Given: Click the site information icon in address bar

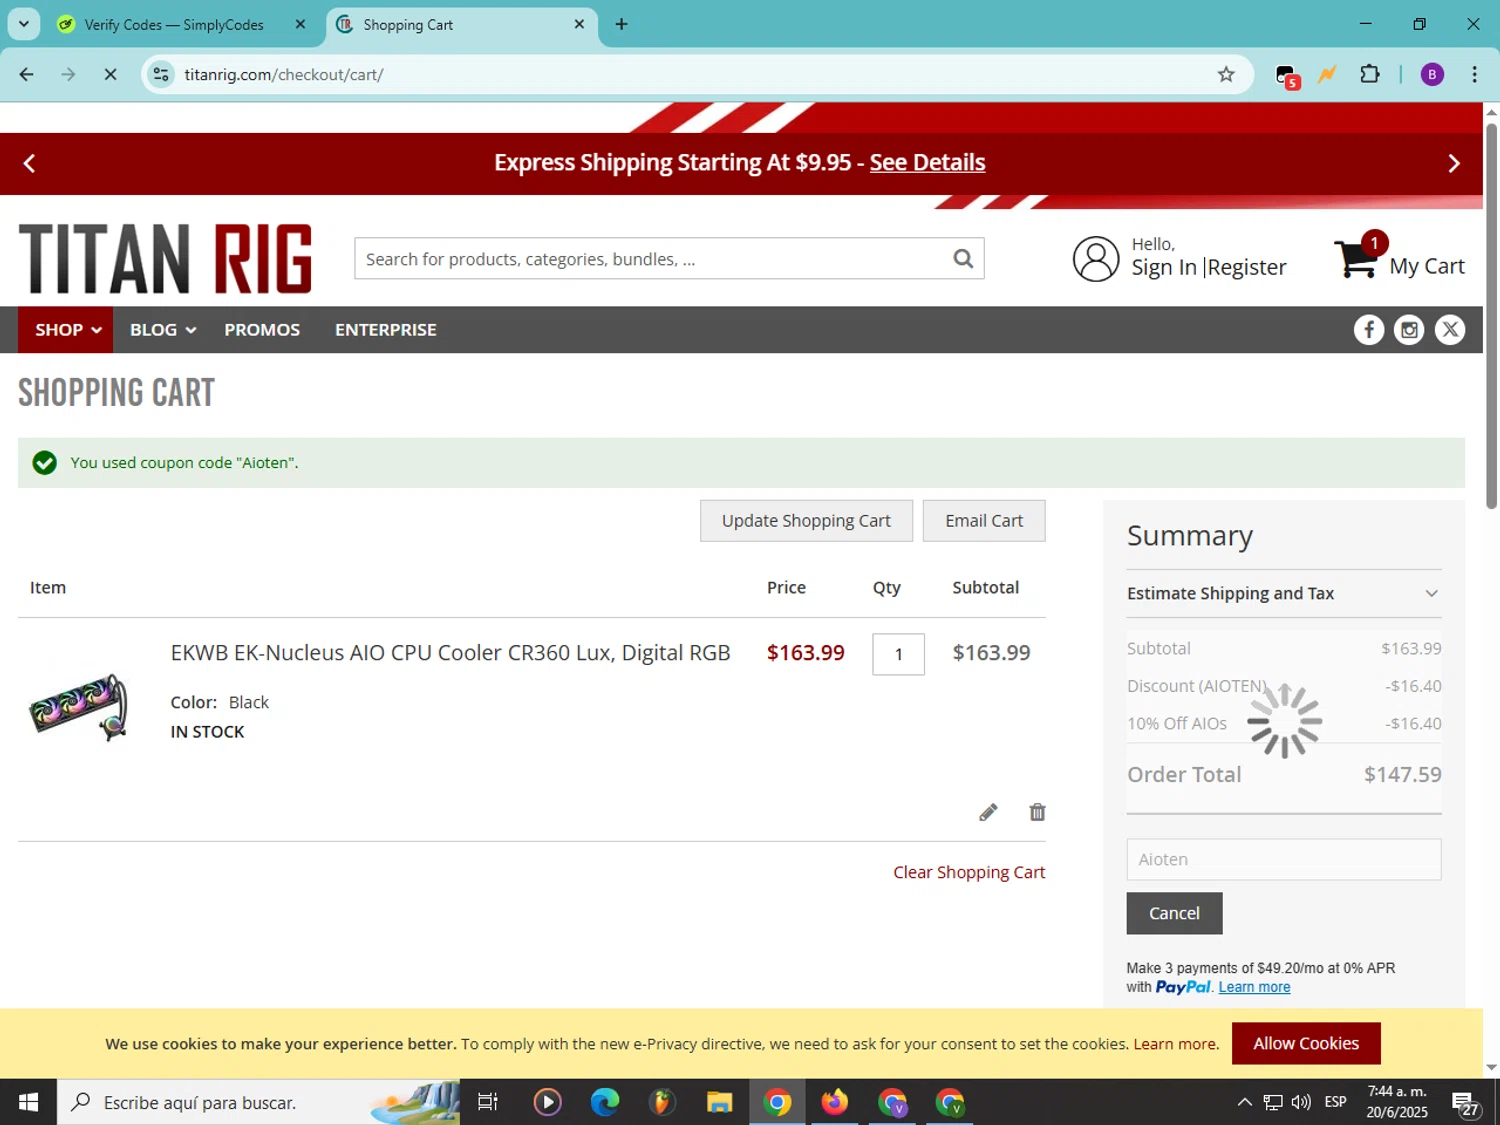Looking at the screenshot, I should pyautogui.click(x=161, y=74).
